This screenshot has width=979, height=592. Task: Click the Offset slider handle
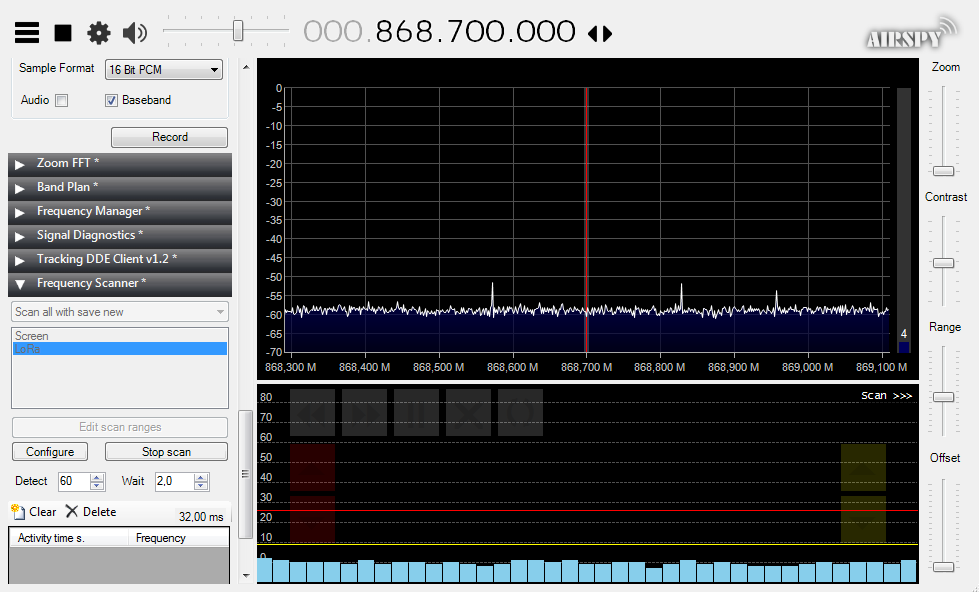pos(943,567)
